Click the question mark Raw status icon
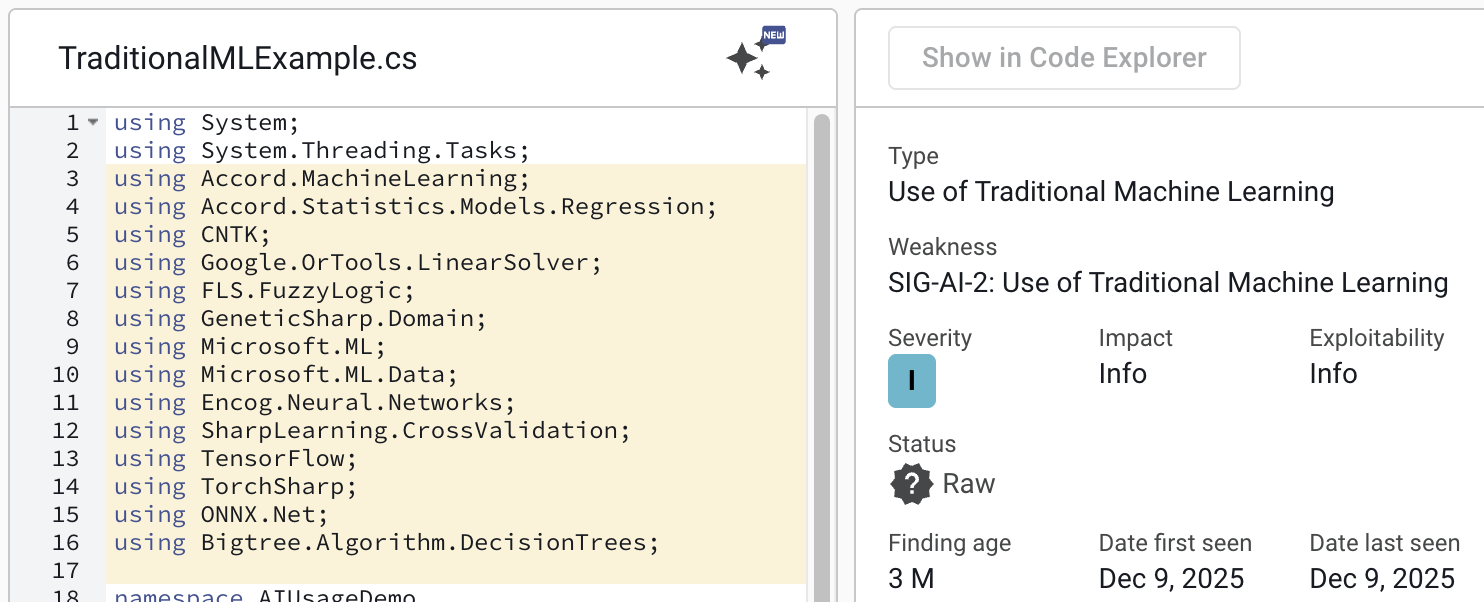1484x602 pixels. click(x=911, y=485)
